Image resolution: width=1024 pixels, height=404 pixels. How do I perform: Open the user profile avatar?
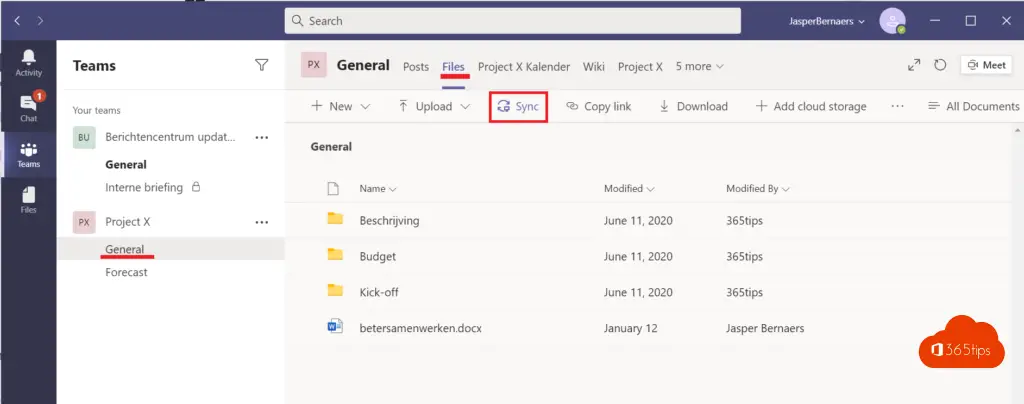(x=892, y=21)
